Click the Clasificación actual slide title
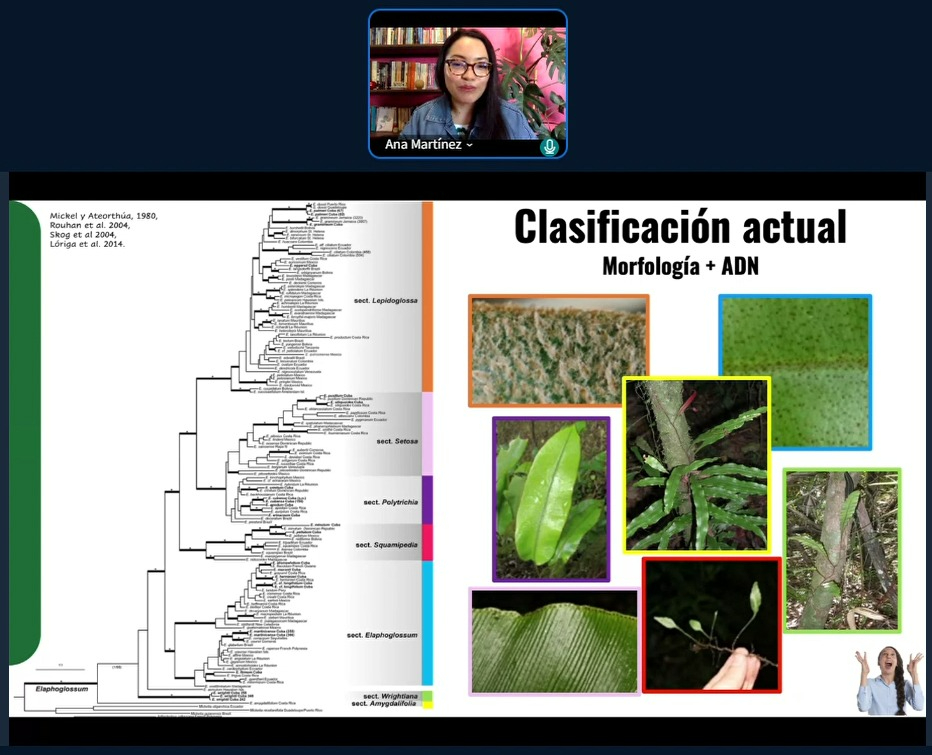This screenshot has width=932, height=755. pos(680,227)
